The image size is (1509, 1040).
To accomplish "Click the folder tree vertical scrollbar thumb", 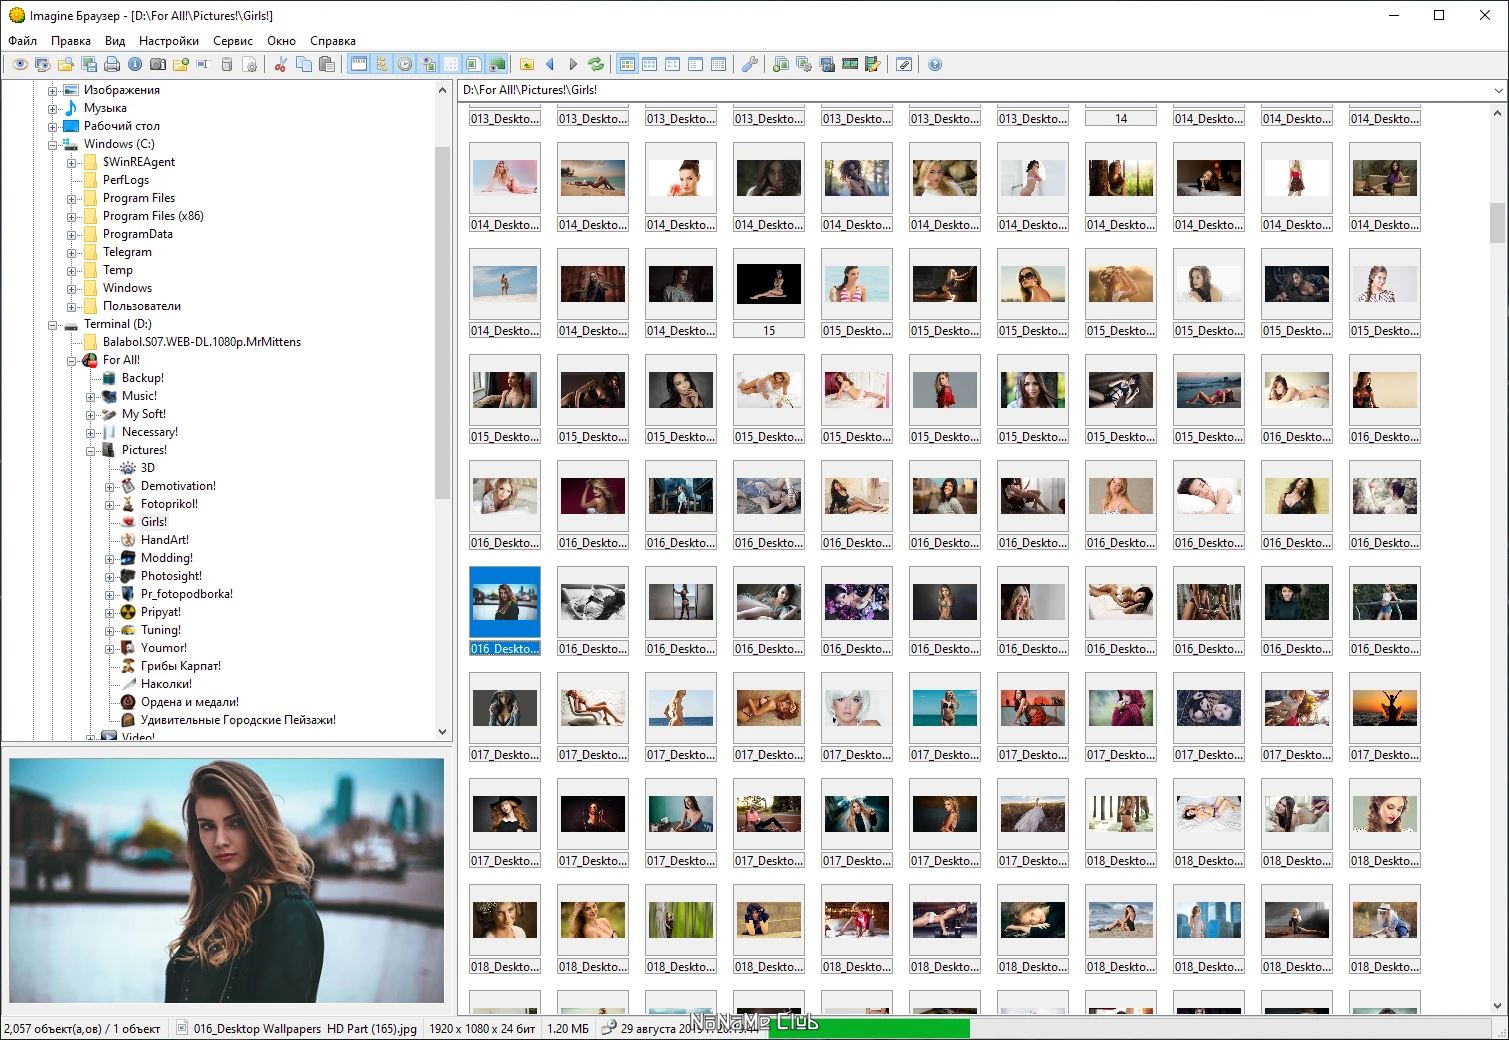I will pos(443,322).
